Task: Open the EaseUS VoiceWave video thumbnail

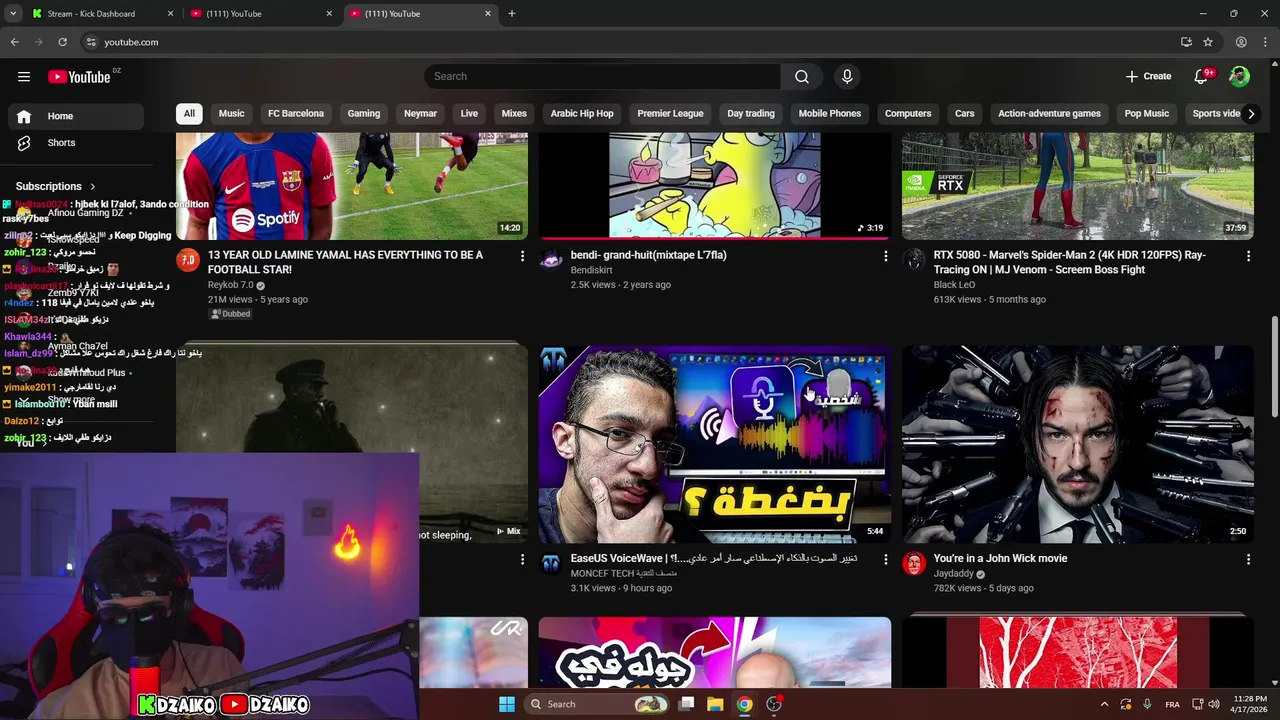Action: (714, 444)
